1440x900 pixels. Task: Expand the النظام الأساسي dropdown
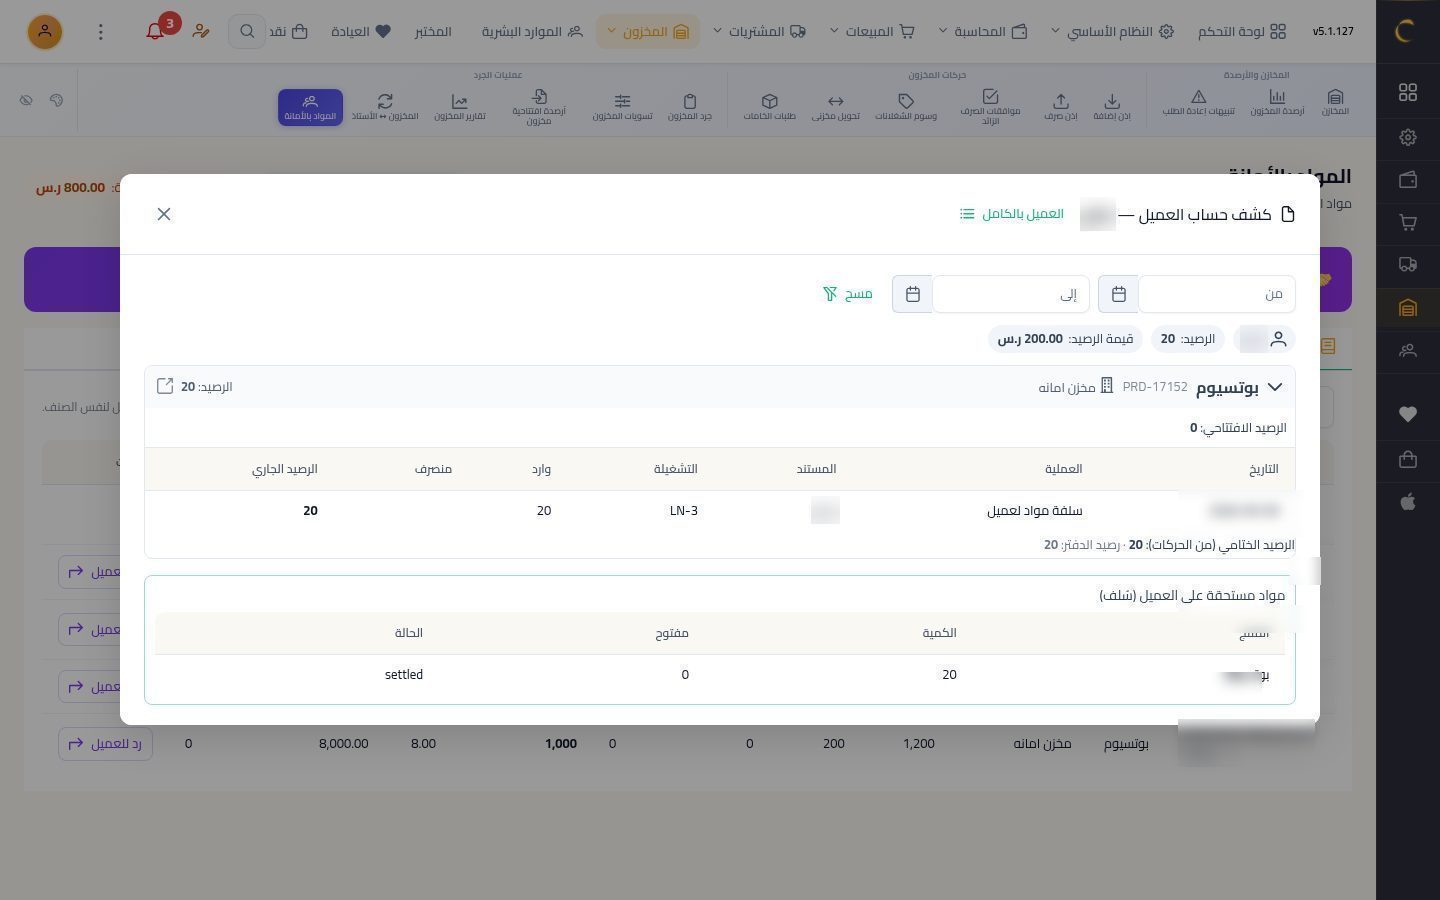pos(1111,32)
